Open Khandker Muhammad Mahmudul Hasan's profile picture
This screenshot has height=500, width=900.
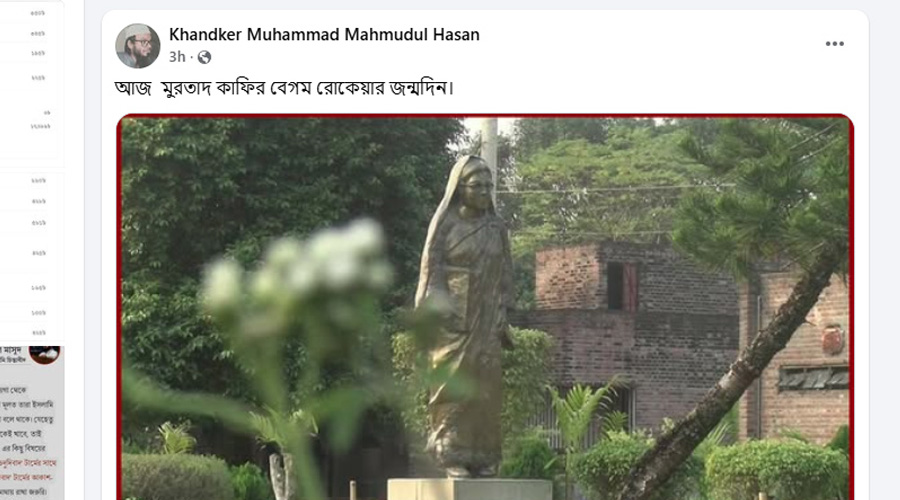(138, 46)
